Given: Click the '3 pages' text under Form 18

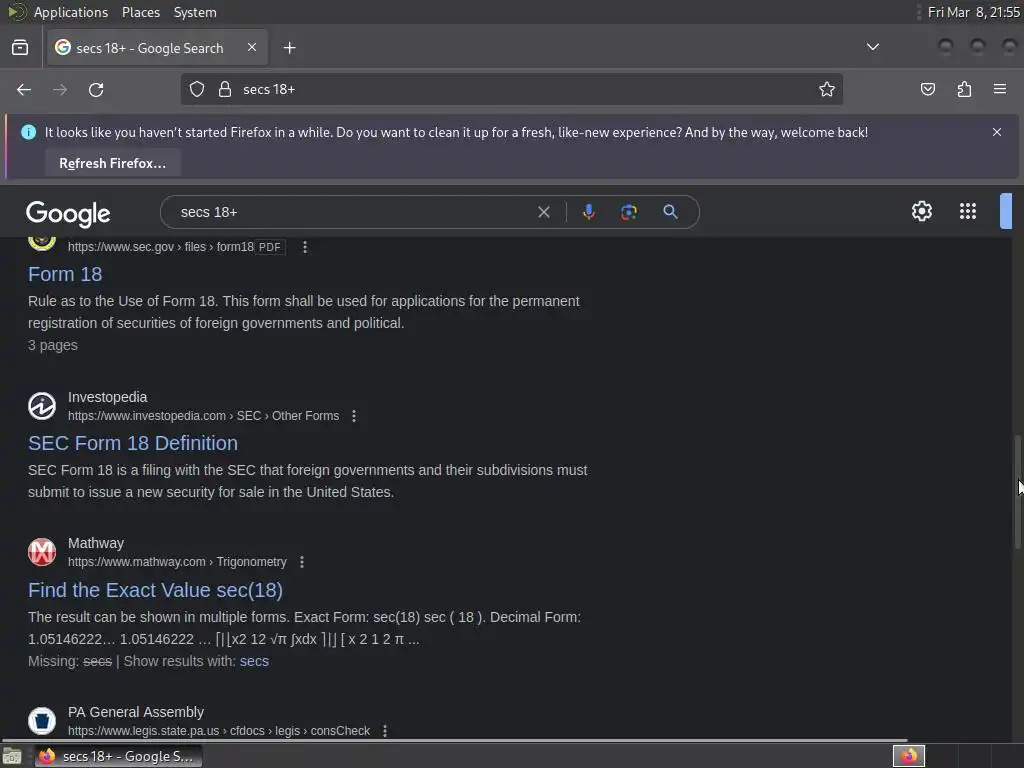Looking at the screenshot, I should tap(53, 345).
